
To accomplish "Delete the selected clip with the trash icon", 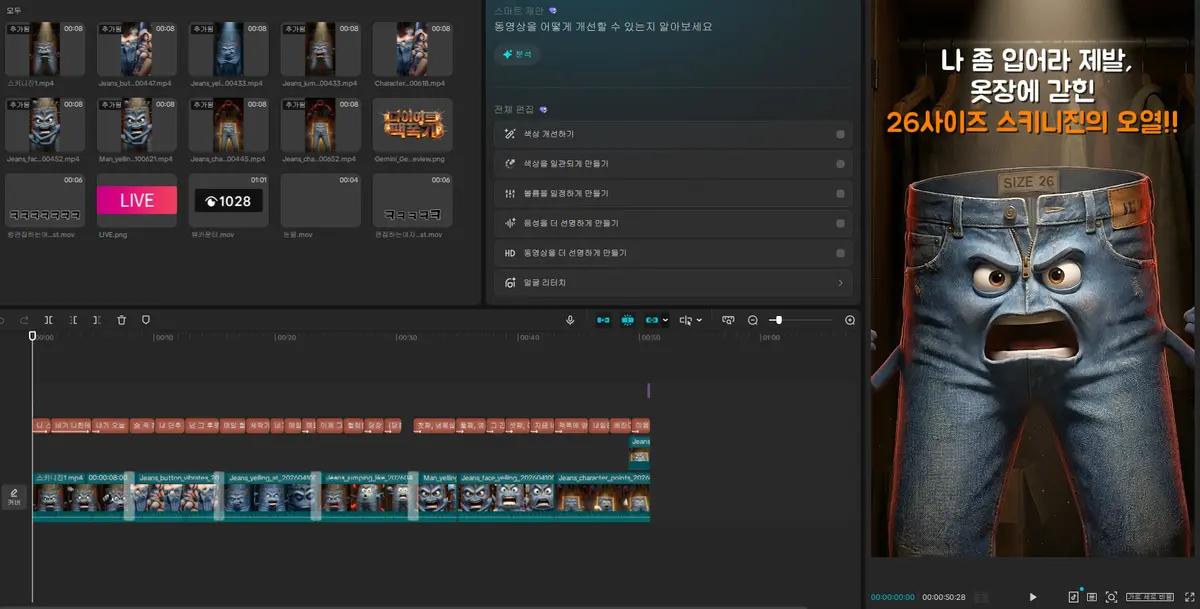I will click(x=121, y=320).
